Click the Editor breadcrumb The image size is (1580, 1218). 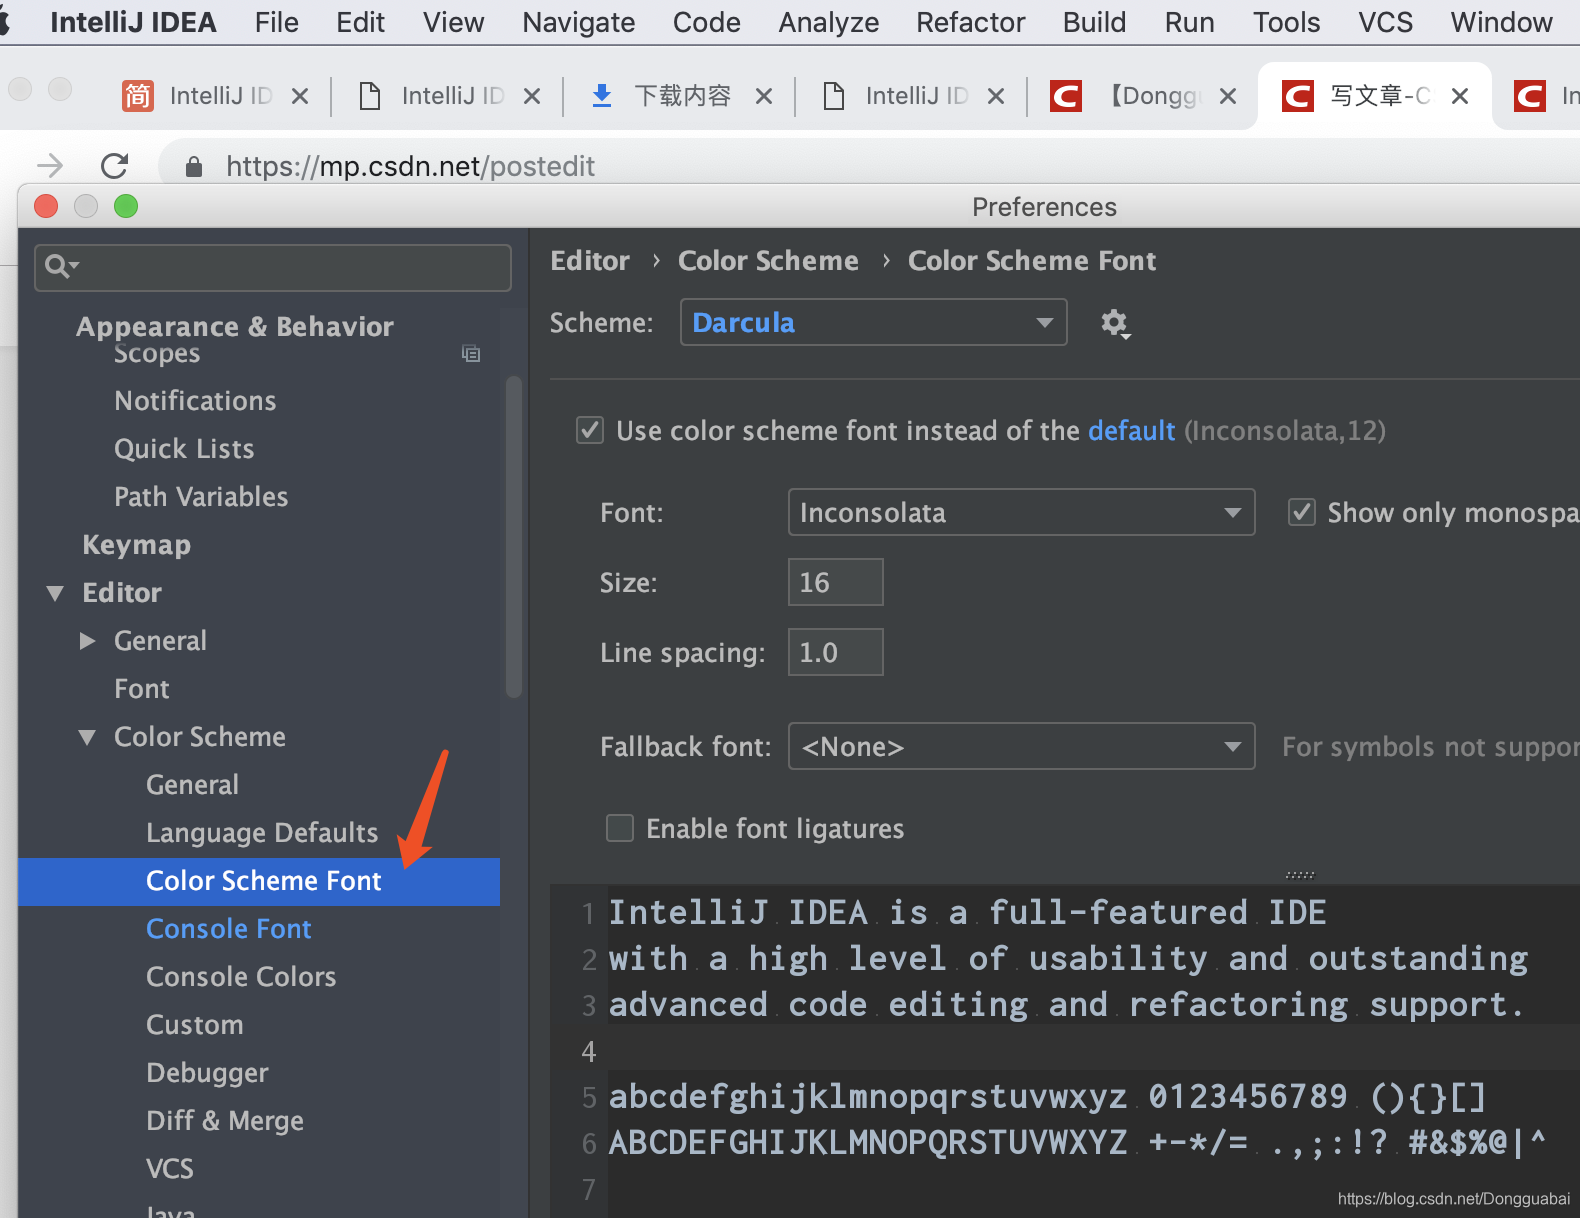point(590,261)
